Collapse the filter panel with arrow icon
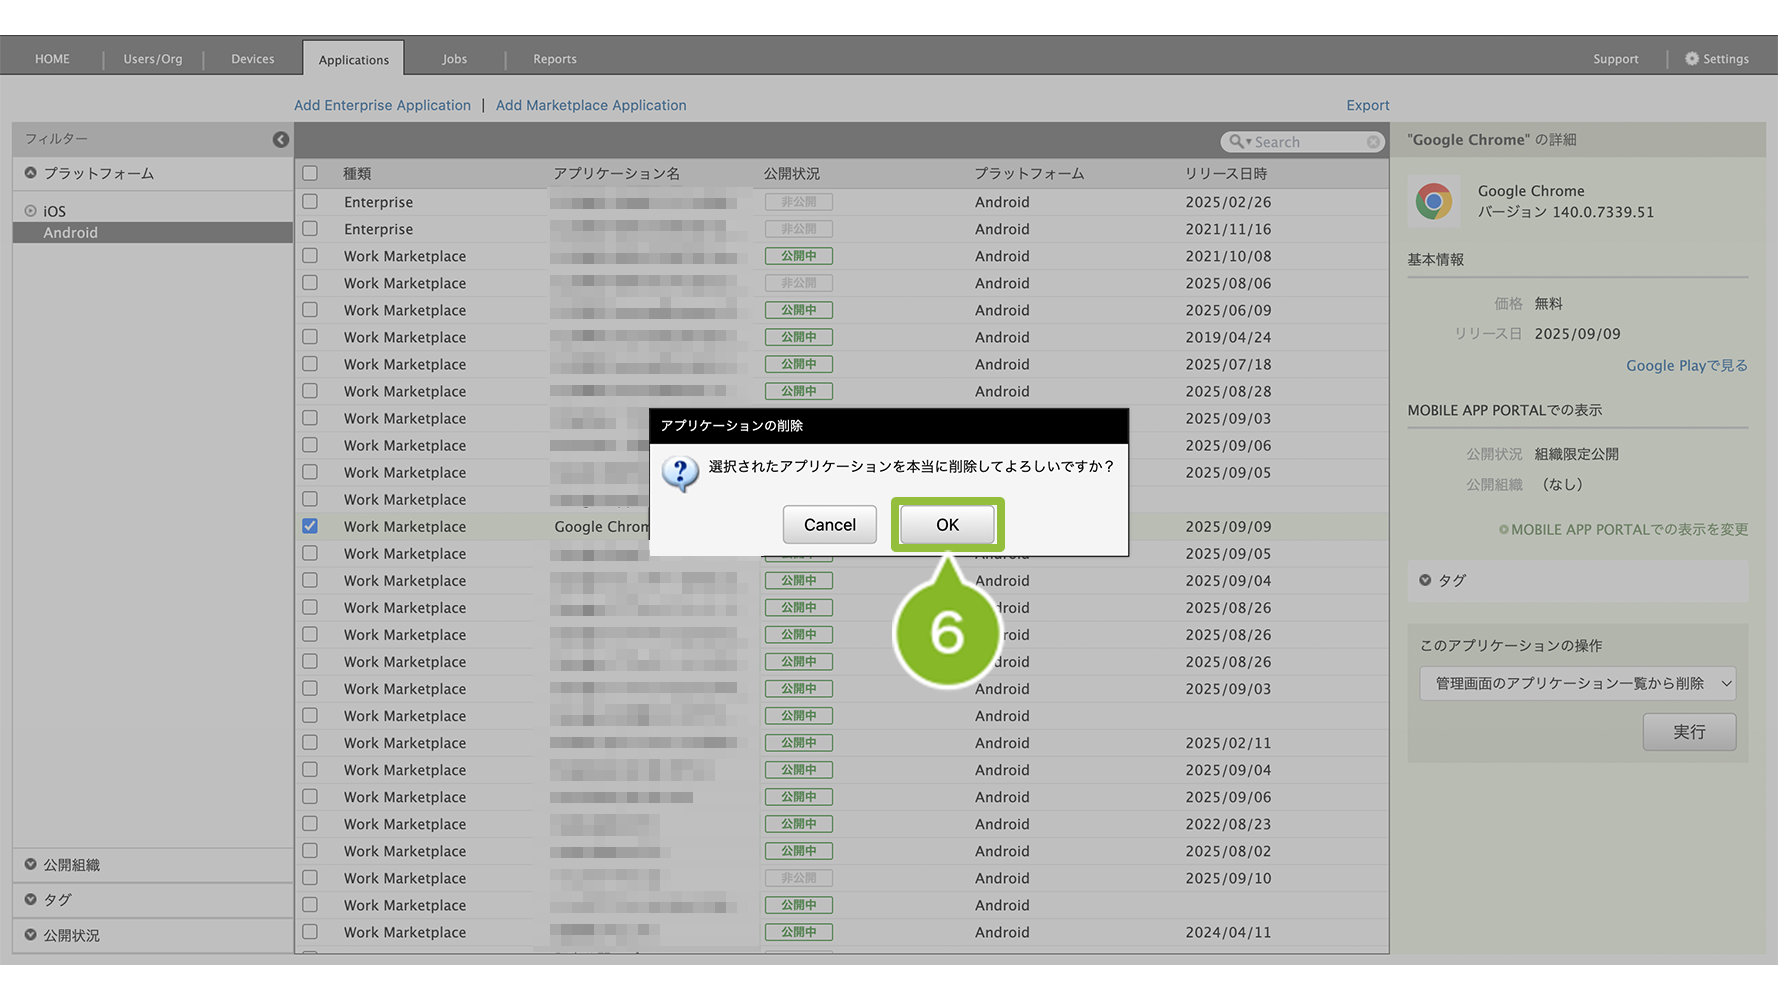This screenshot has width=1778, height=1000. coord(281,140)
